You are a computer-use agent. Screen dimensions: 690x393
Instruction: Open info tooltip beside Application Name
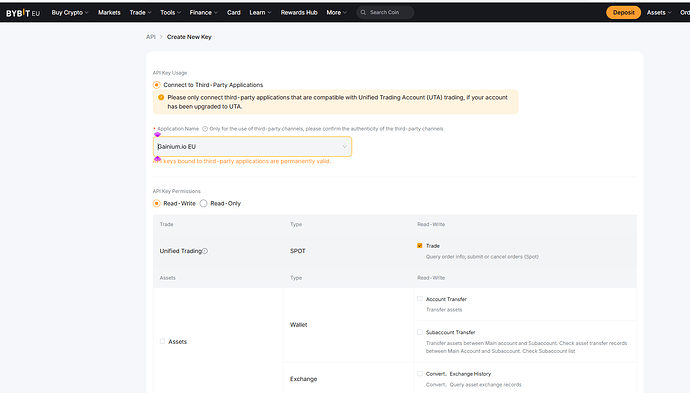pos(205,129)
